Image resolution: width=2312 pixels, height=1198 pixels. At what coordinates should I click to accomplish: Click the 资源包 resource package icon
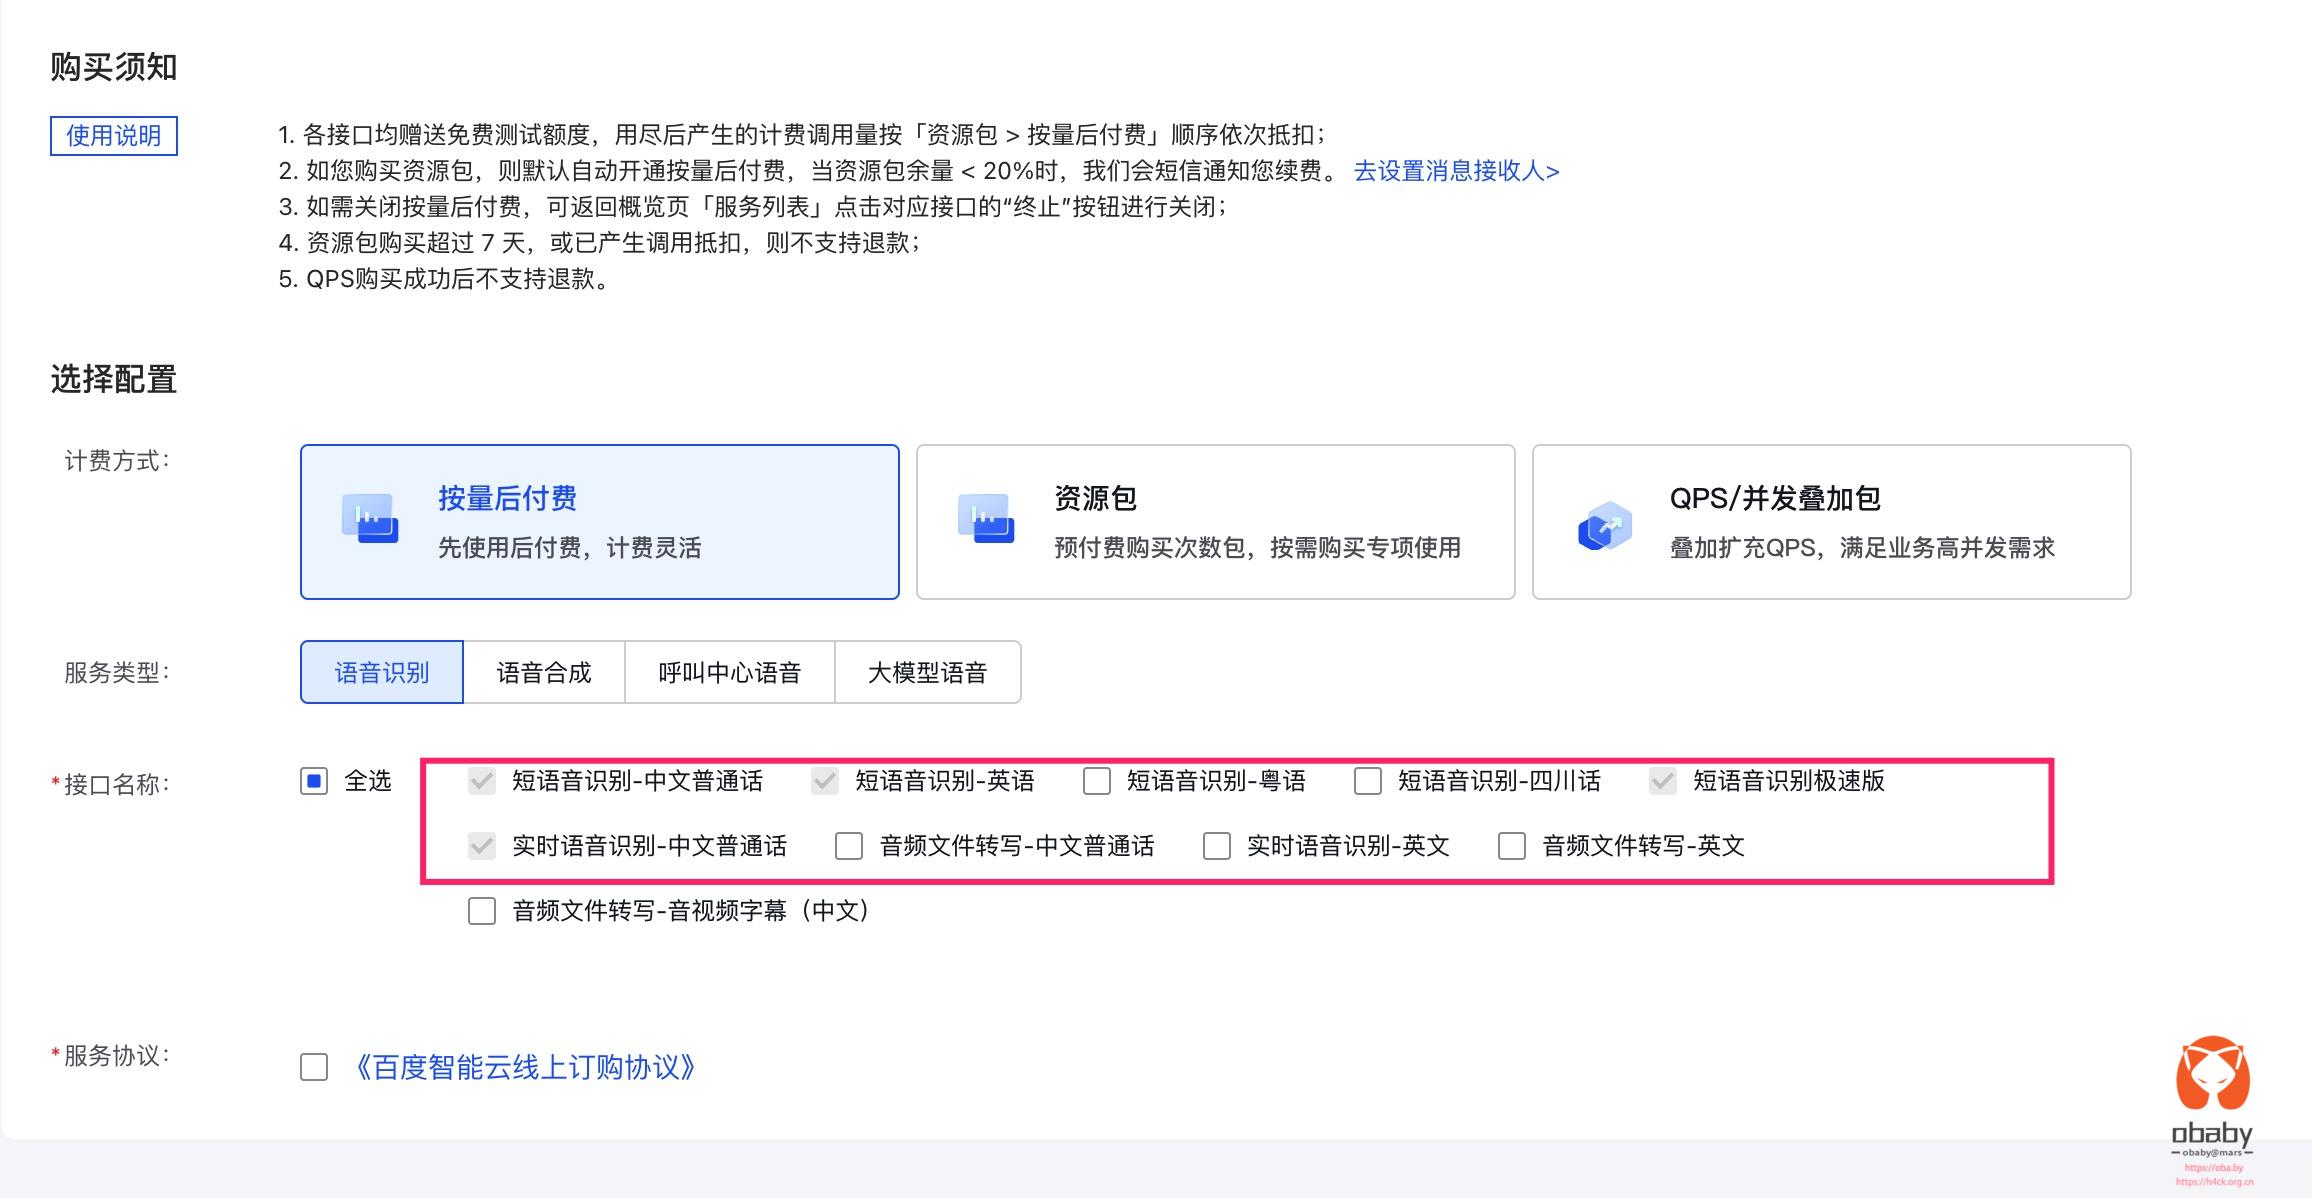click(x=986, y=519)
